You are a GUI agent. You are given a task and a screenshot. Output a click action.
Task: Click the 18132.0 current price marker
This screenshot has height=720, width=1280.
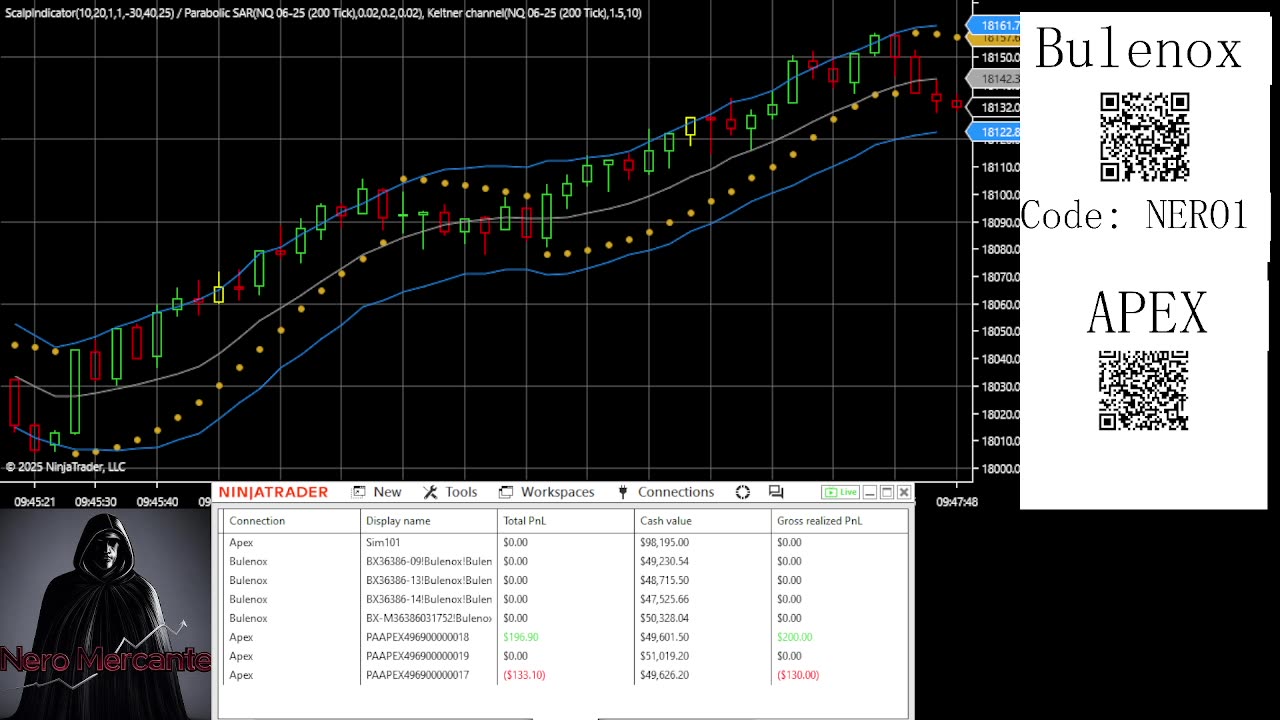tap(996, 107)
